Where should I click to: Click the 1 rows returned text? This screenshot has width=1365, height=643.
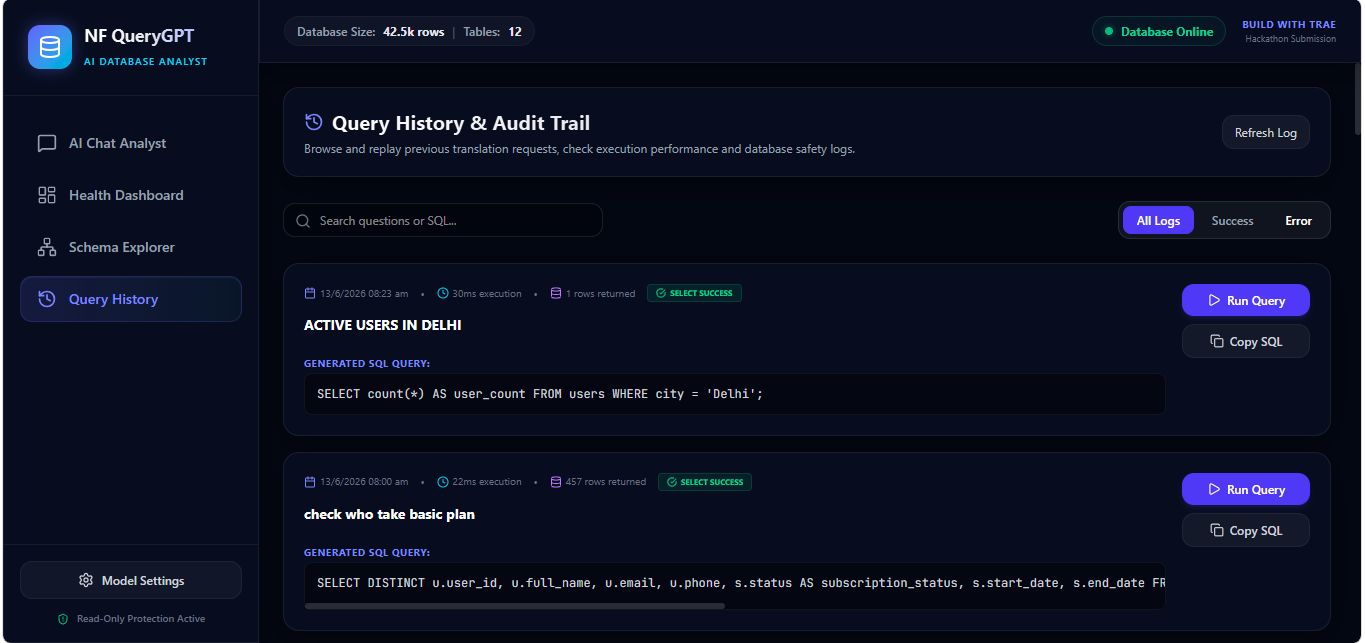coord(600,294)
